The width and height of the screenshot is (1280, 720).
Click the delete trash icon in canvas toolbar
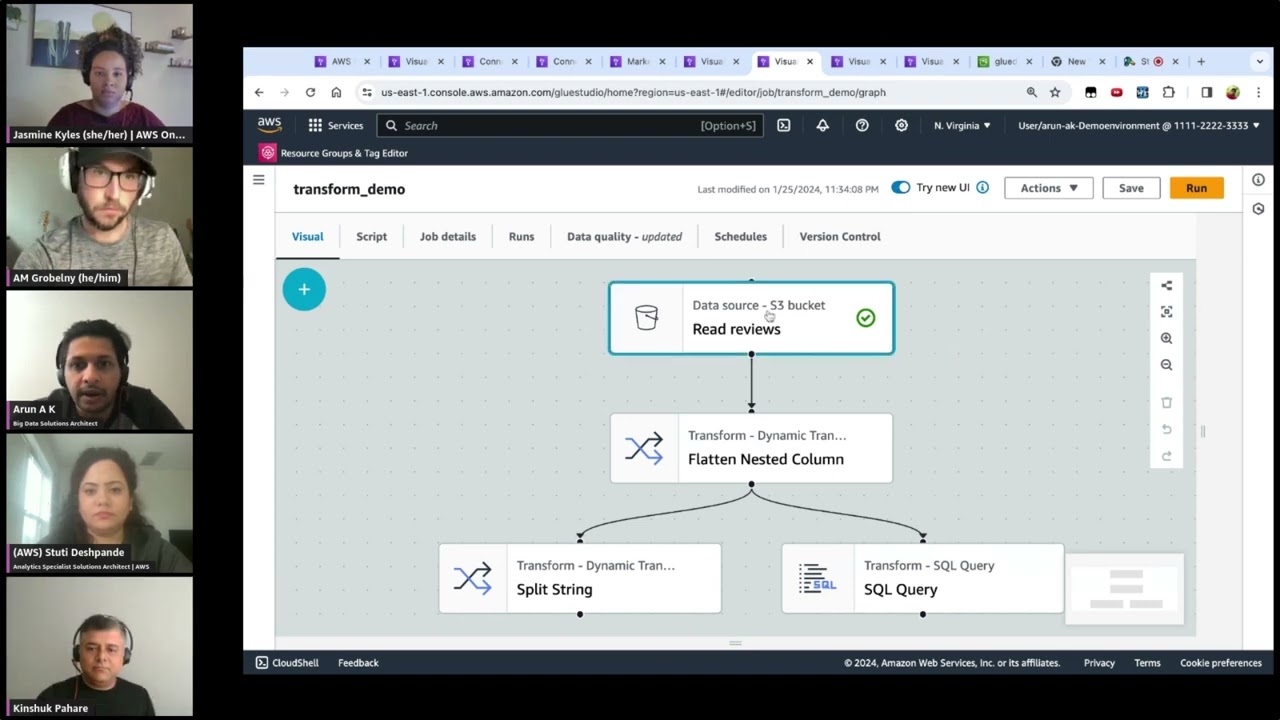(1166, 403)
